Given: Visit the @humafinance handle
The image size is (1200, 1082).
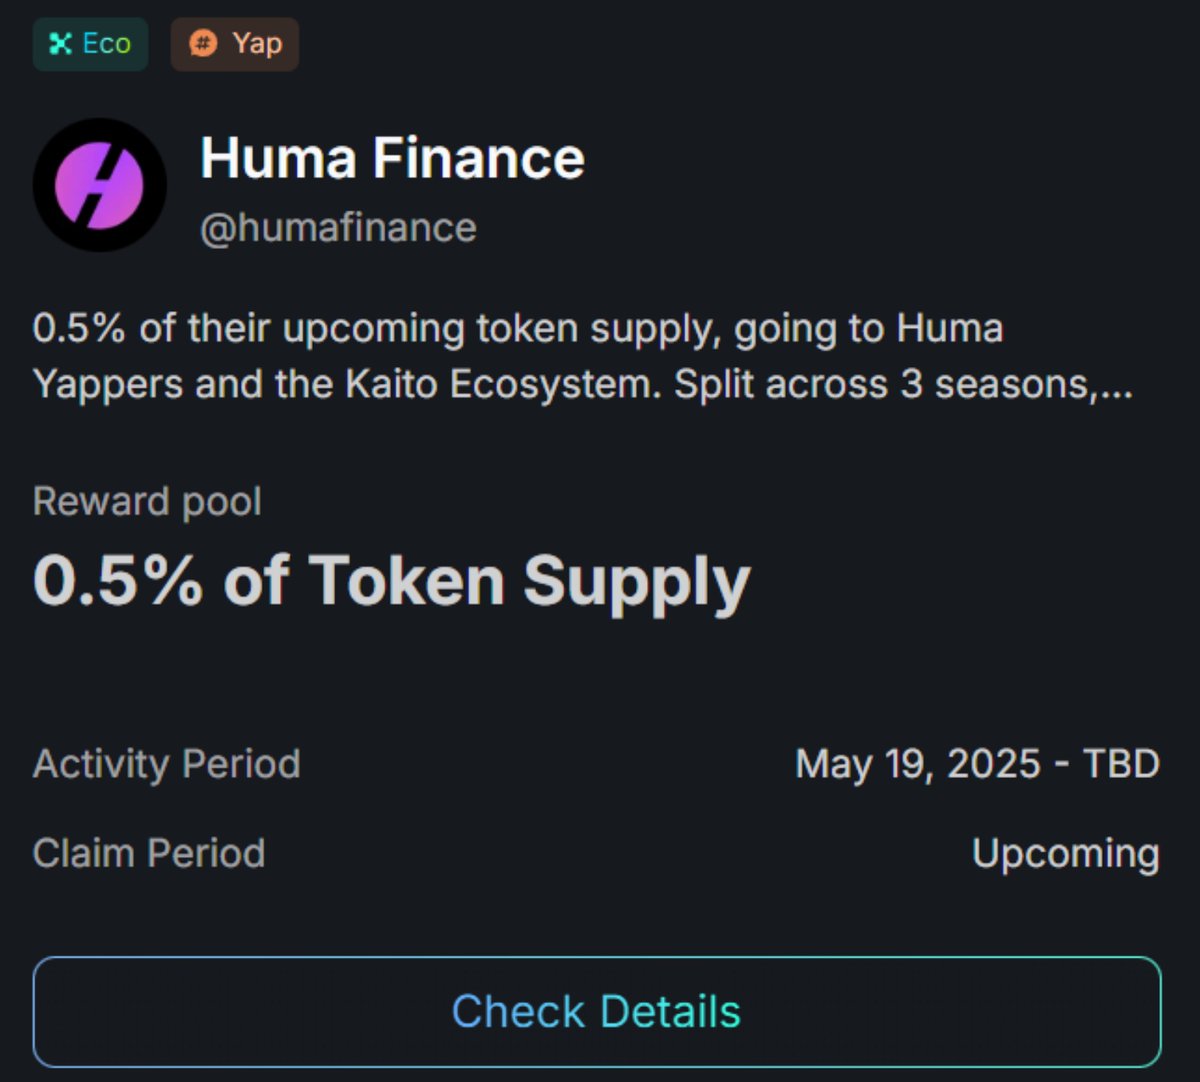Looking at the screenshot, I should (338, 228).
